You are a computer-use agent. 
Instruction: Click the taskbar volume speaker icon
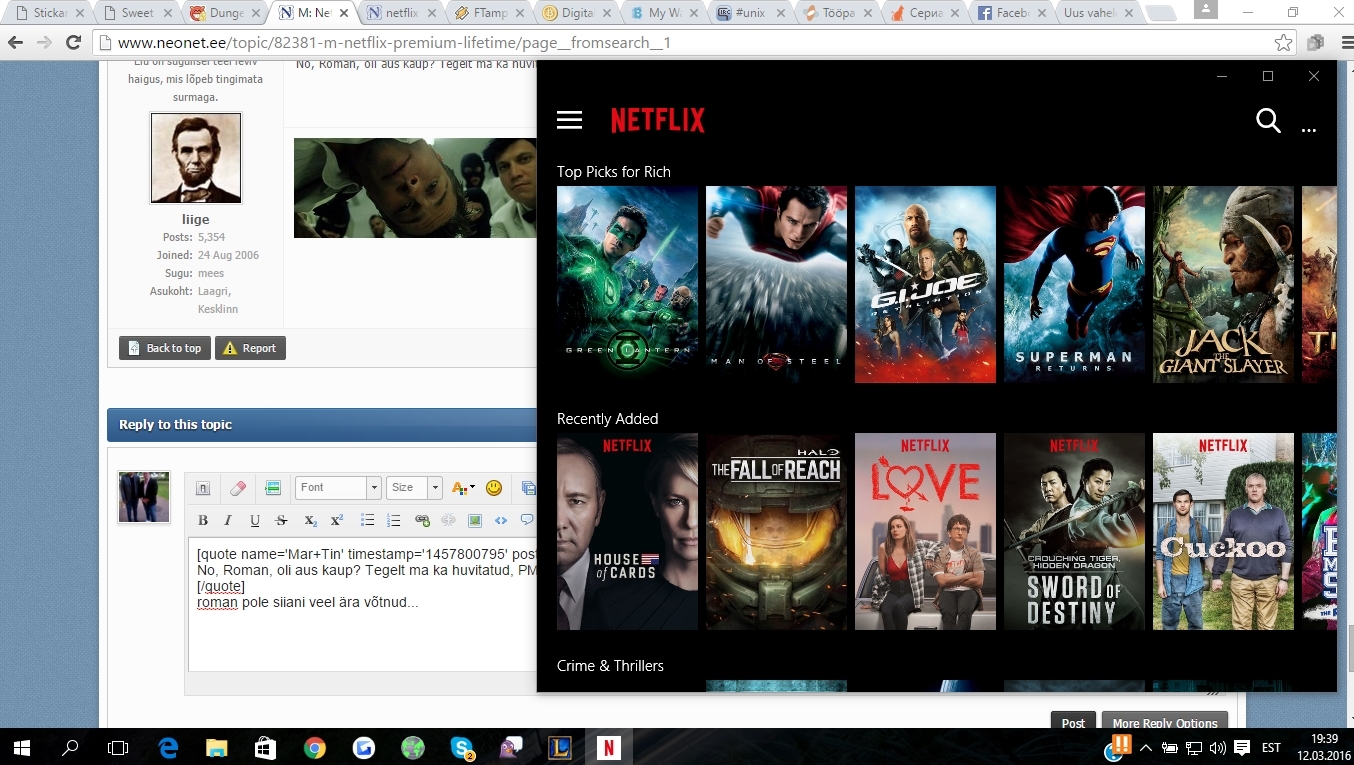(x=1217, y=748)
